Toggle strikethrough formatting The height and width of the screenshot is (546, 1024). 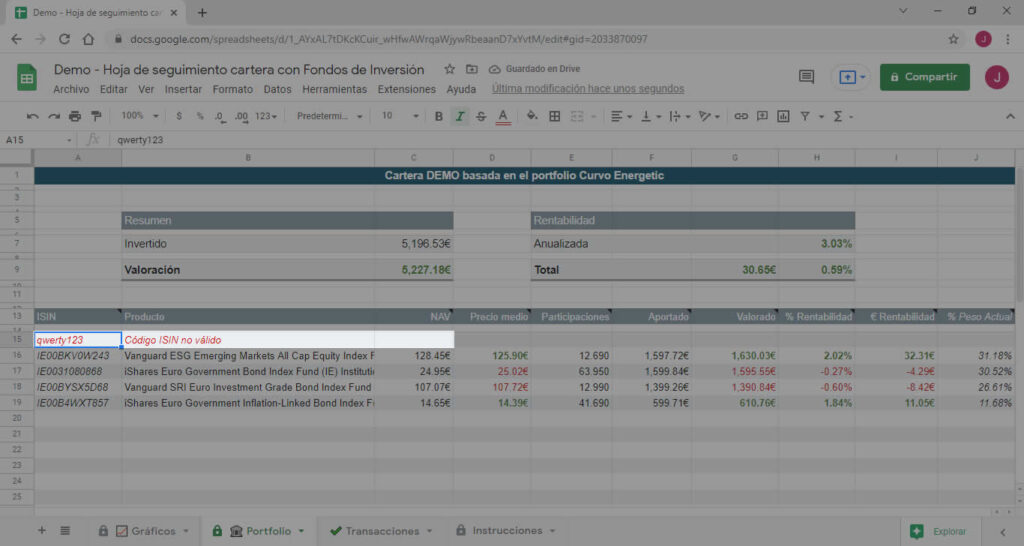coord(481,116)
